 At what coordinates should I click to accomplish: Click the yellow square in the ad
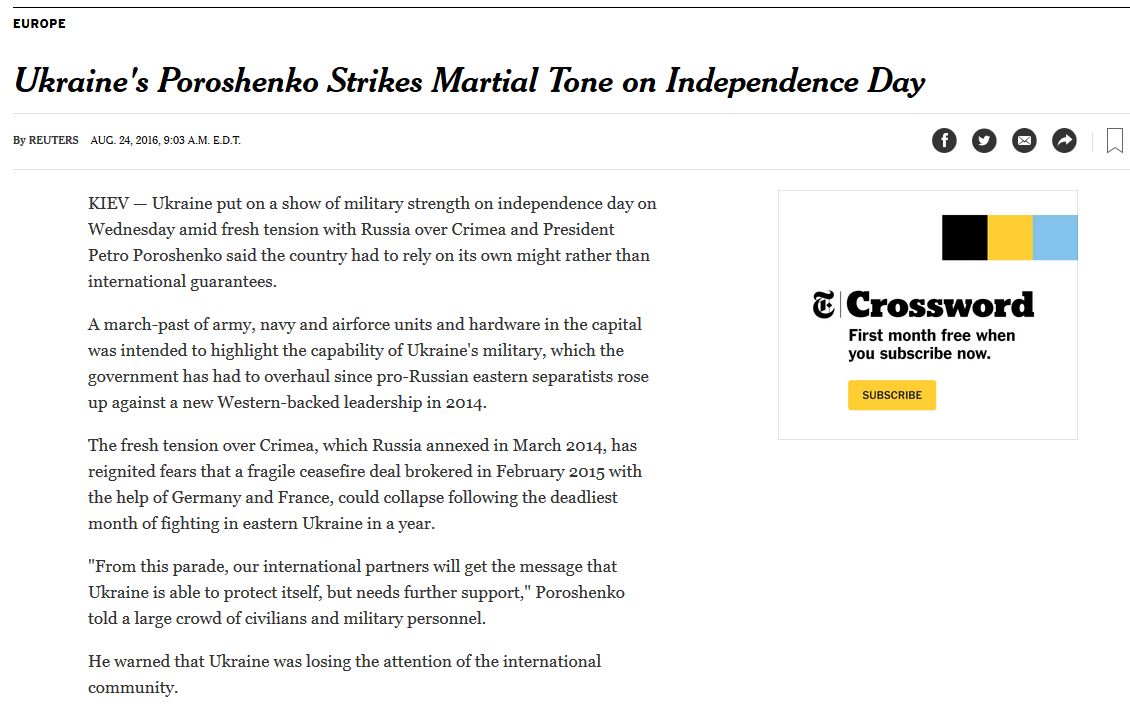(1010, 237)
